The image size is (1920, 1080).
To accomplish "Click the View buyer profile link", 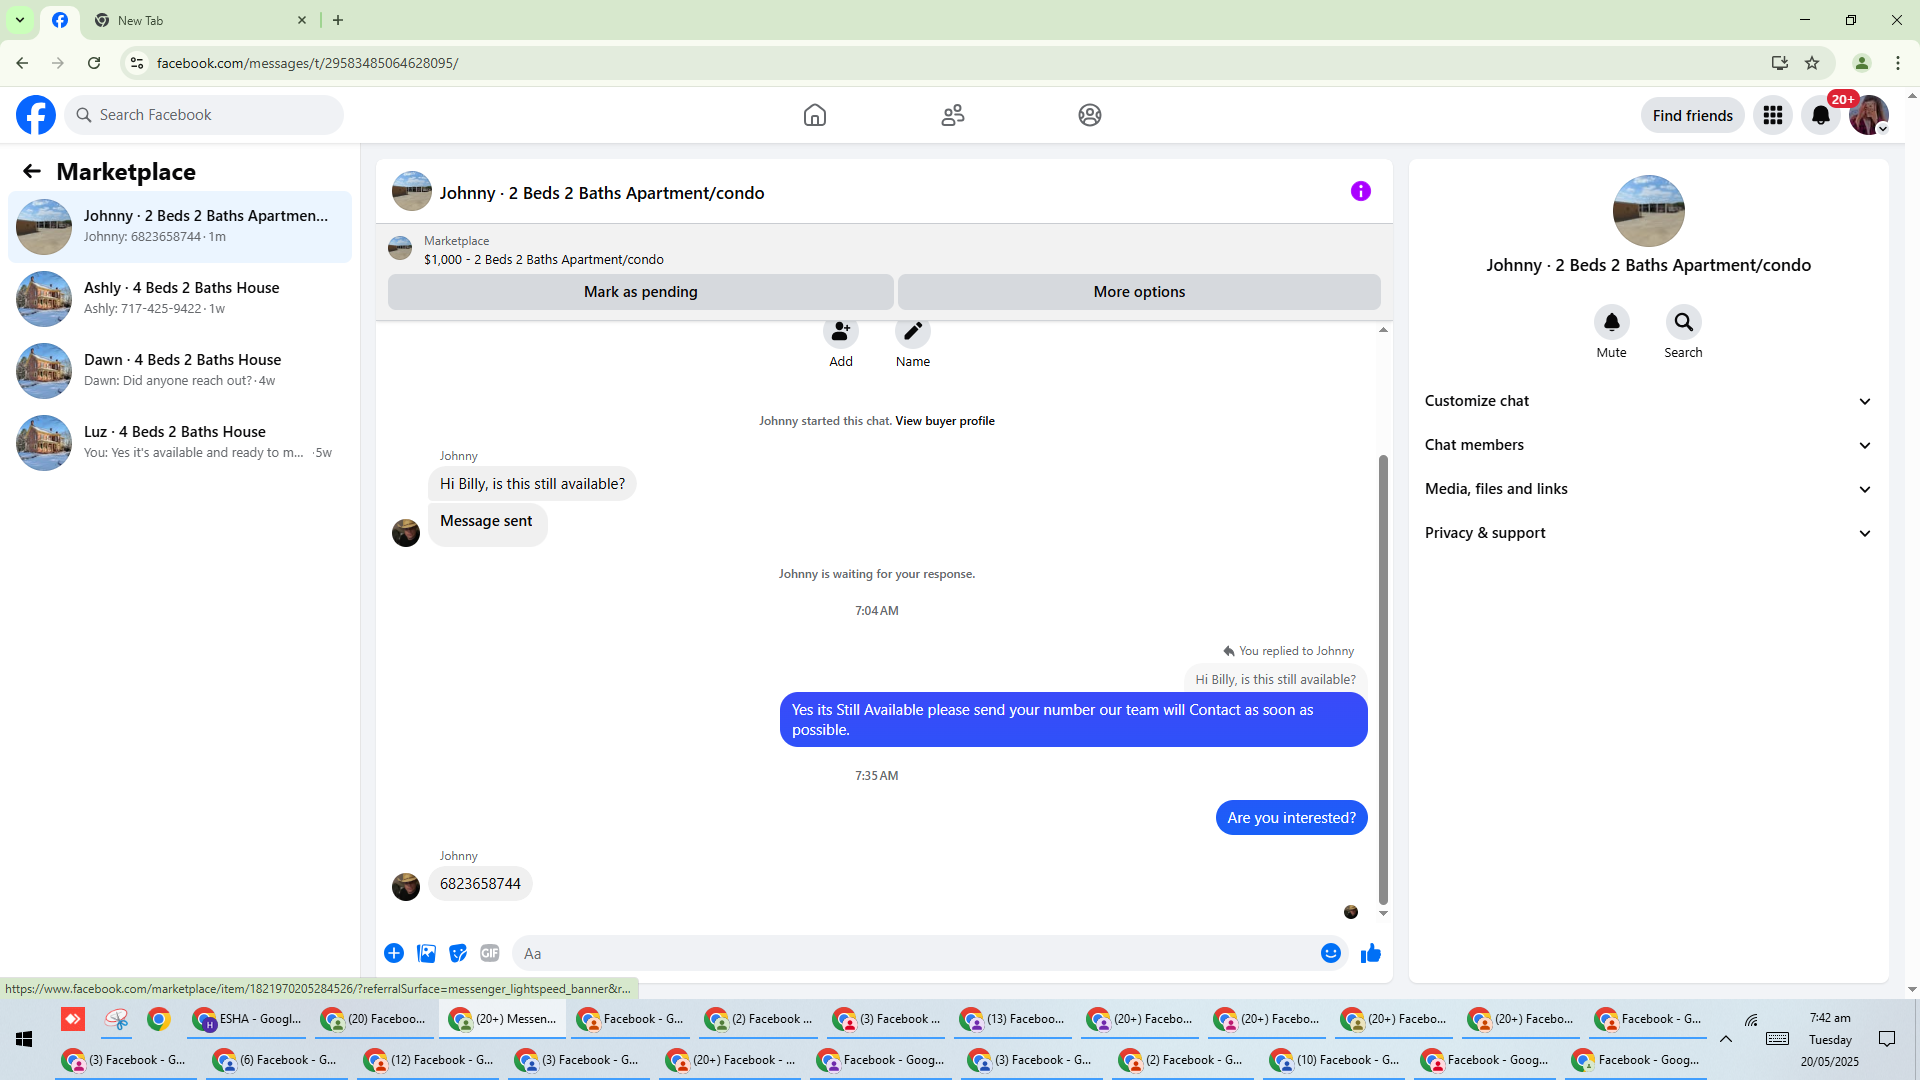I will (x=944, y=421).
